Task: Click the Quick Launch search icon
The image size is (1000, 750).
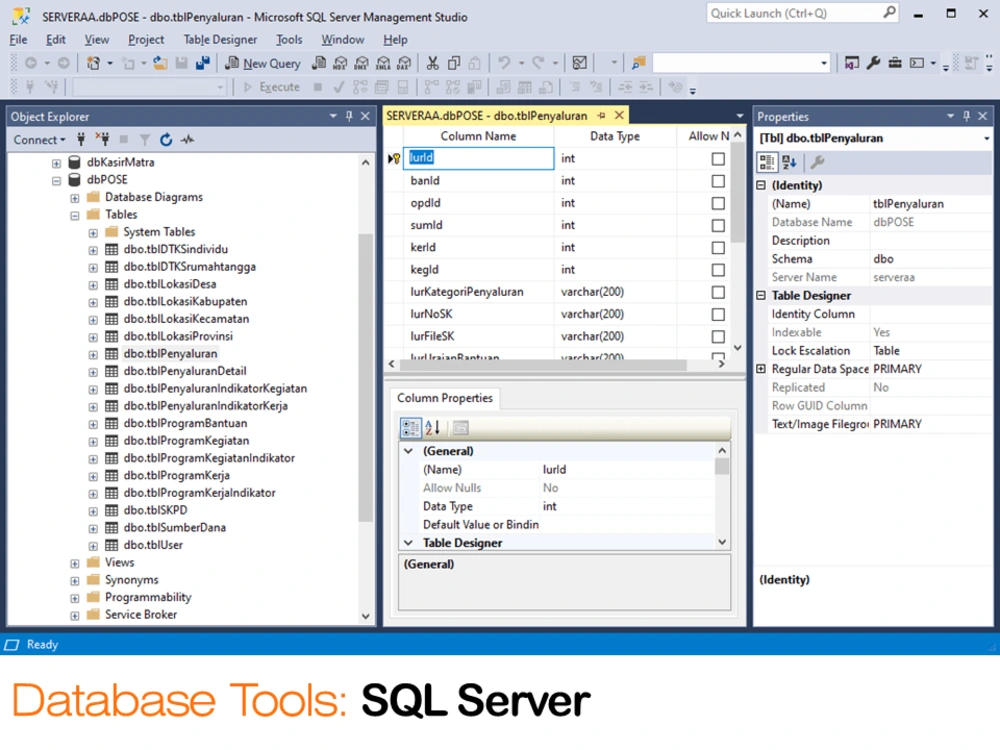Action: click(x=889, y=13)
